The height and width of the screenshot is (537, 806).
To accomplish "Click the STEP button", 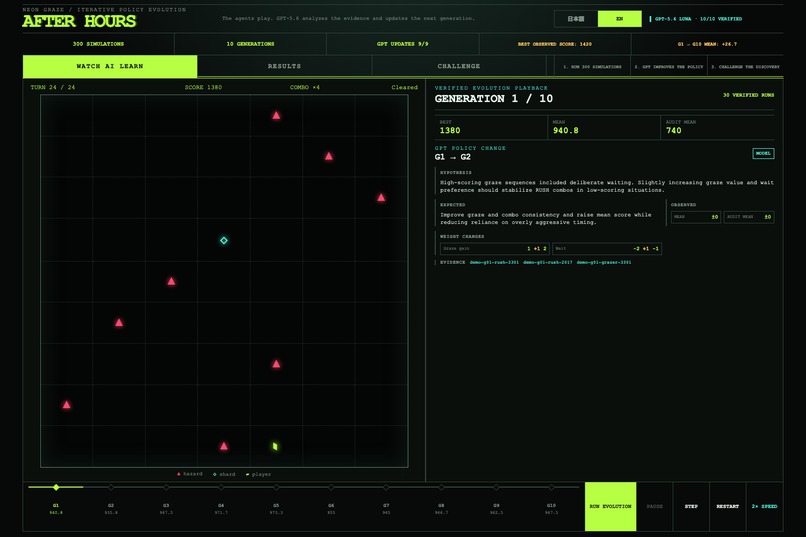I will point(691,506).
